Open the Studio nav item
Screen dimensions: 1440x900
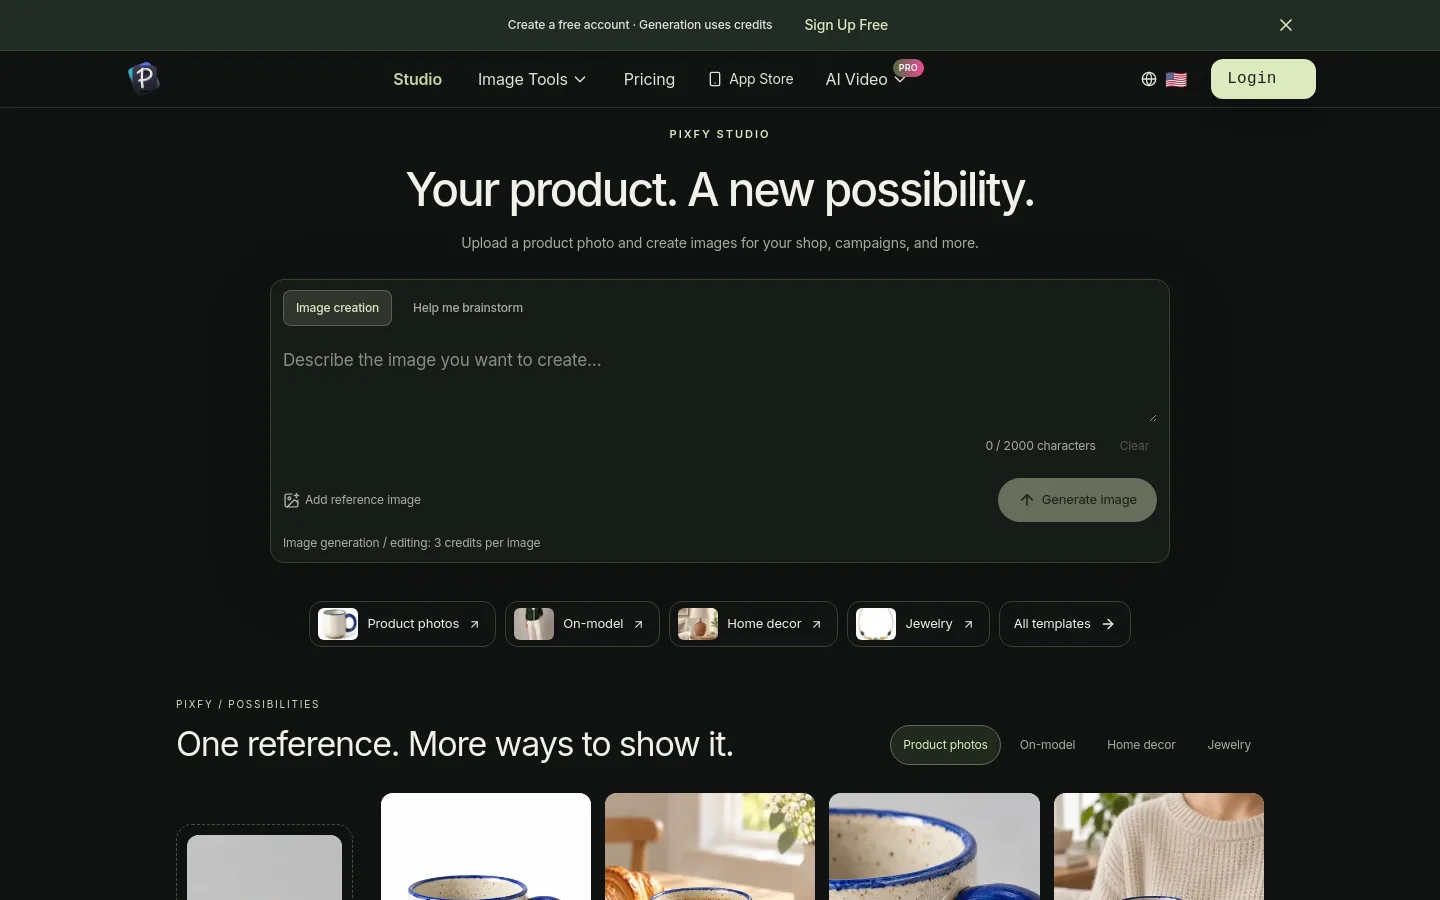tap(417, 79)
